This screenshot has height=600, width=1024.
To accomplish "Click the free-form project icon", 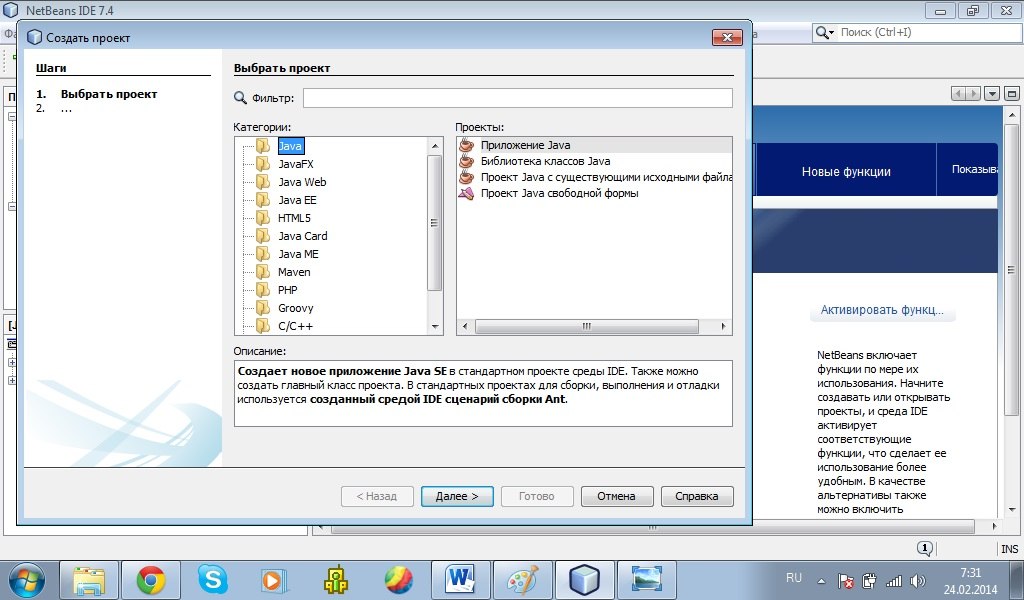I will click(466, 193).
